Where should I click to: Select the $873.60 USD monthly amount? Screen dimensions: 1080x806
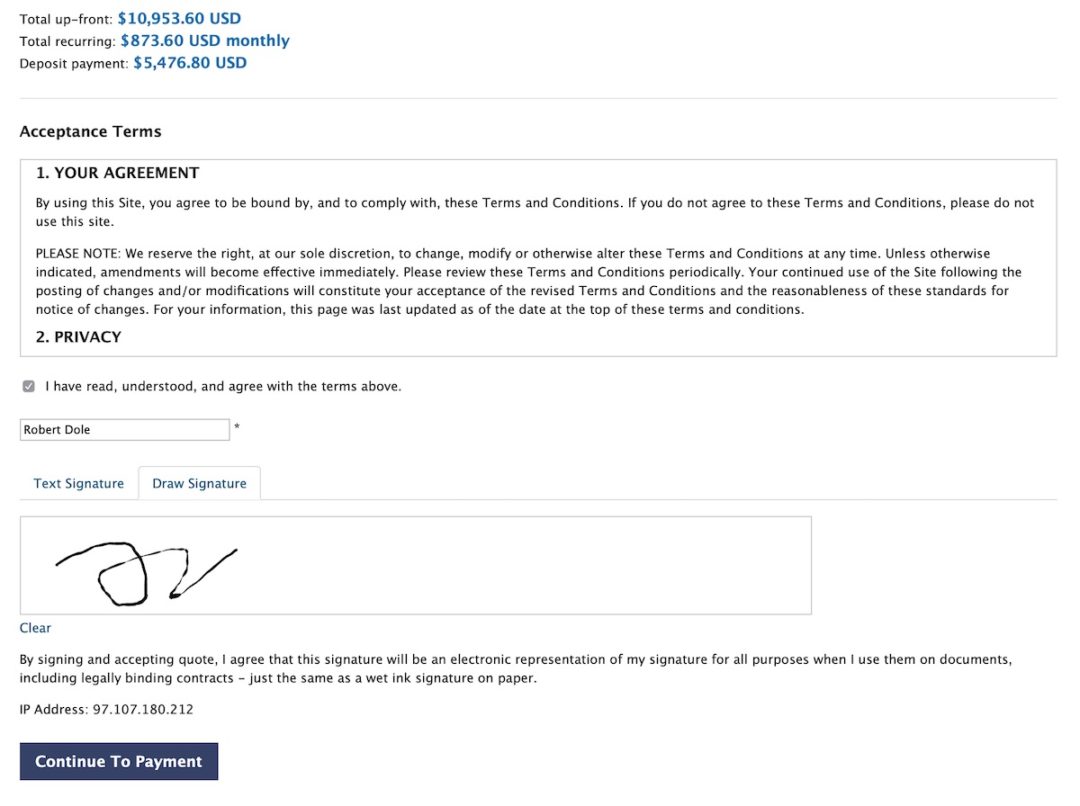[205, 41]
